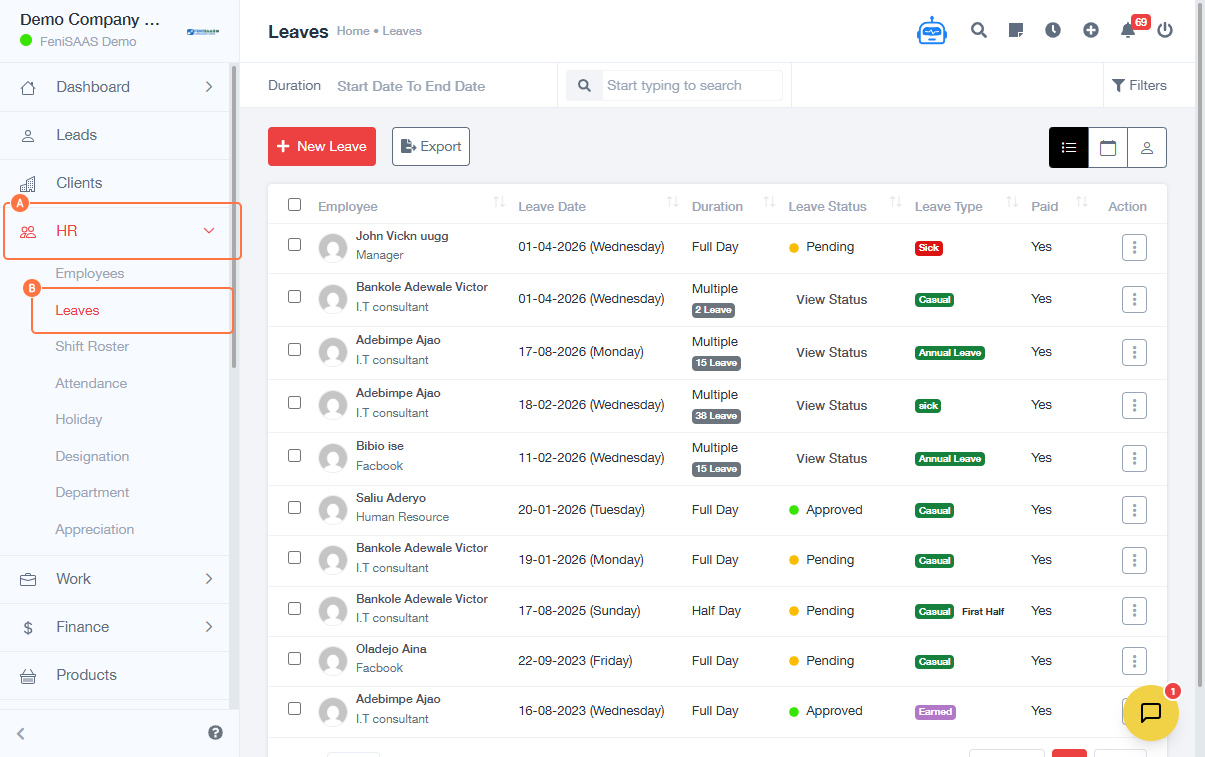This screenshot has width=1205, height=757.
Task: Export the leaves list
Action: [x=431, y=146]
